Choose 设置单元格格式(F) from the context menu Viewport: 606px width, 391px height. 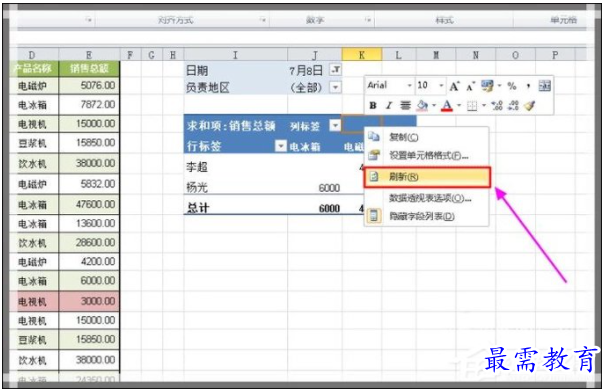427,156
